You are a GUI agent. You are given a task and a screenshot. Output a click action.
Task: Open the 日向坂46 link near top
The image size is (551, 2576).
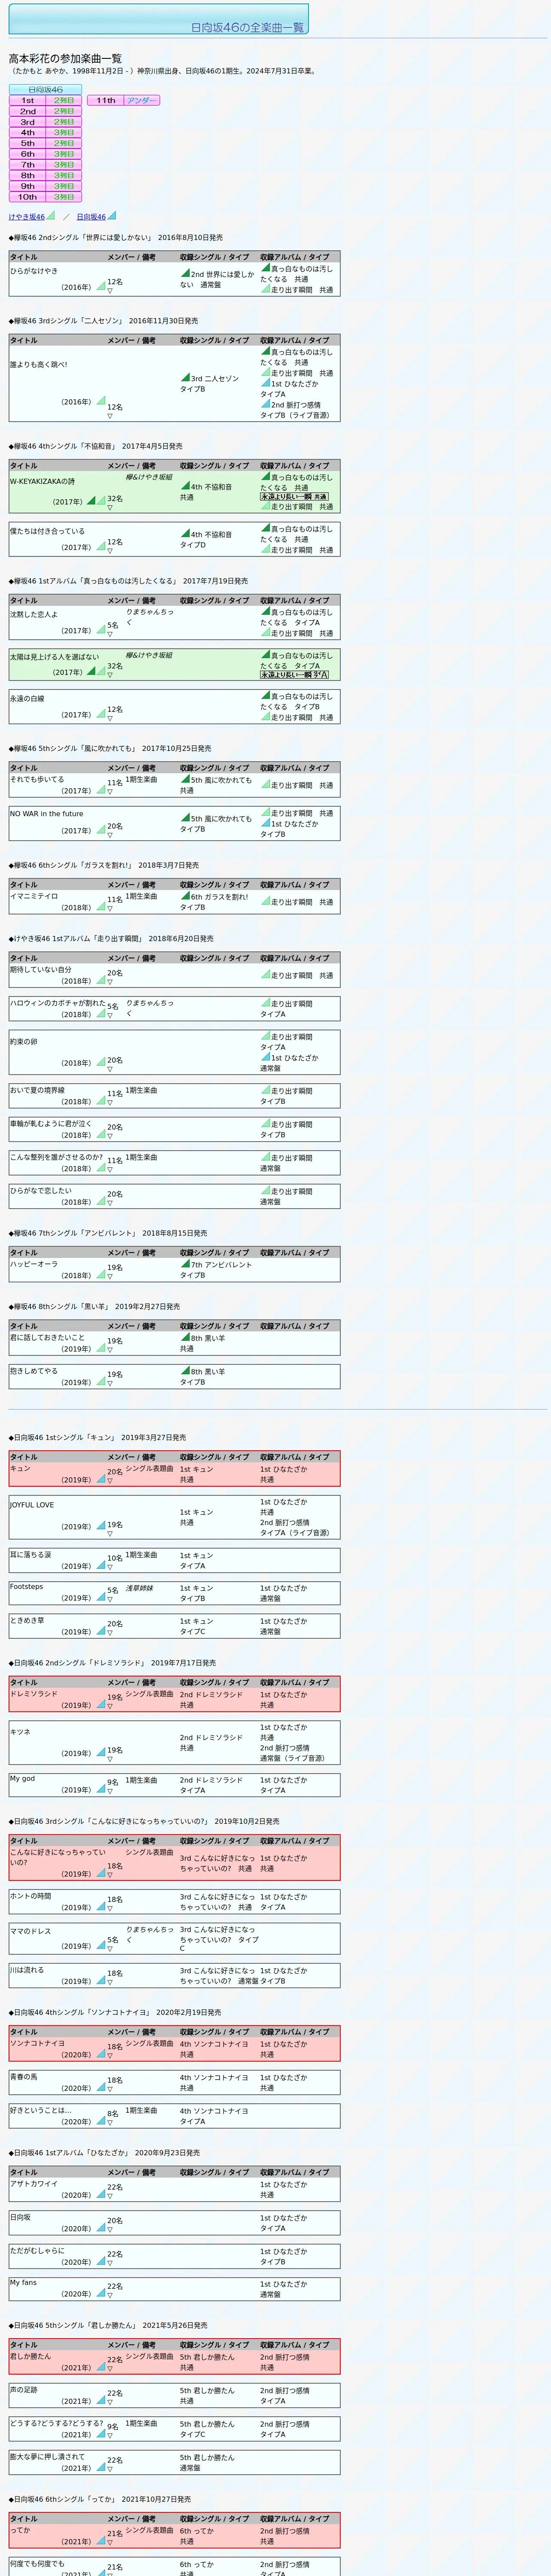(91, 216)
